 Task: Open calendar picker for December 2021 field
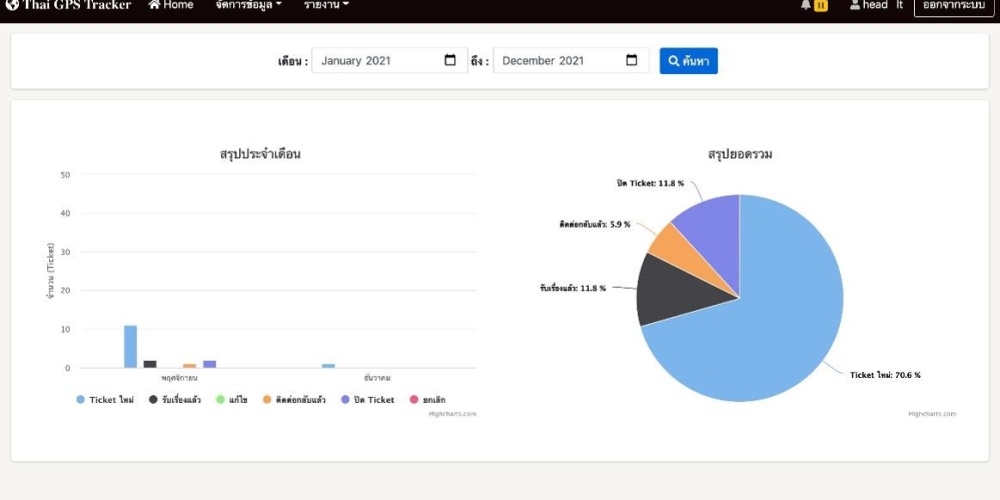pos(631,61)
